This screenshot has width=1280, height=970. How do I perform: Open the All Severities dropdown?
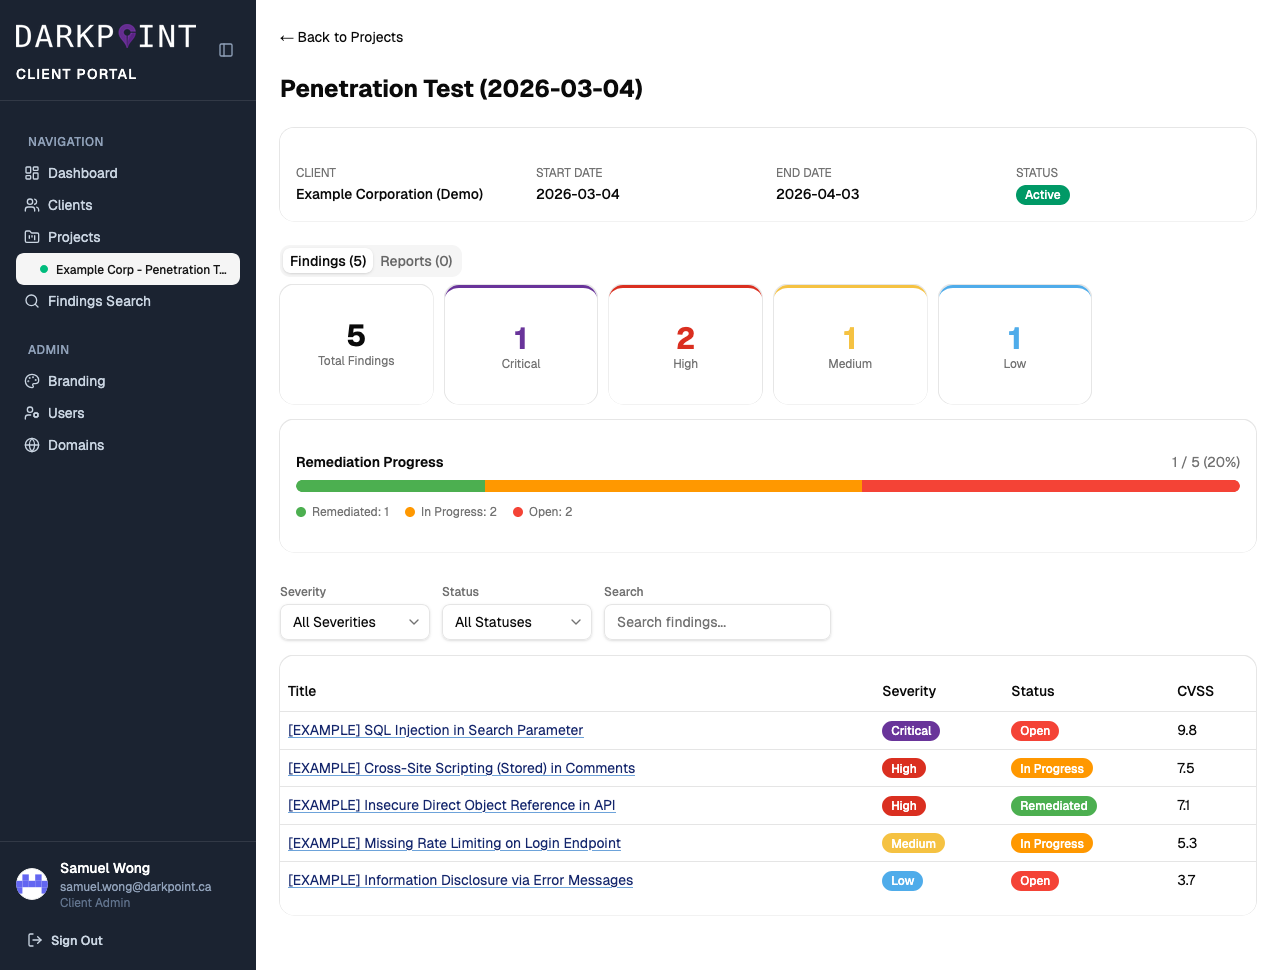point(354,622)
